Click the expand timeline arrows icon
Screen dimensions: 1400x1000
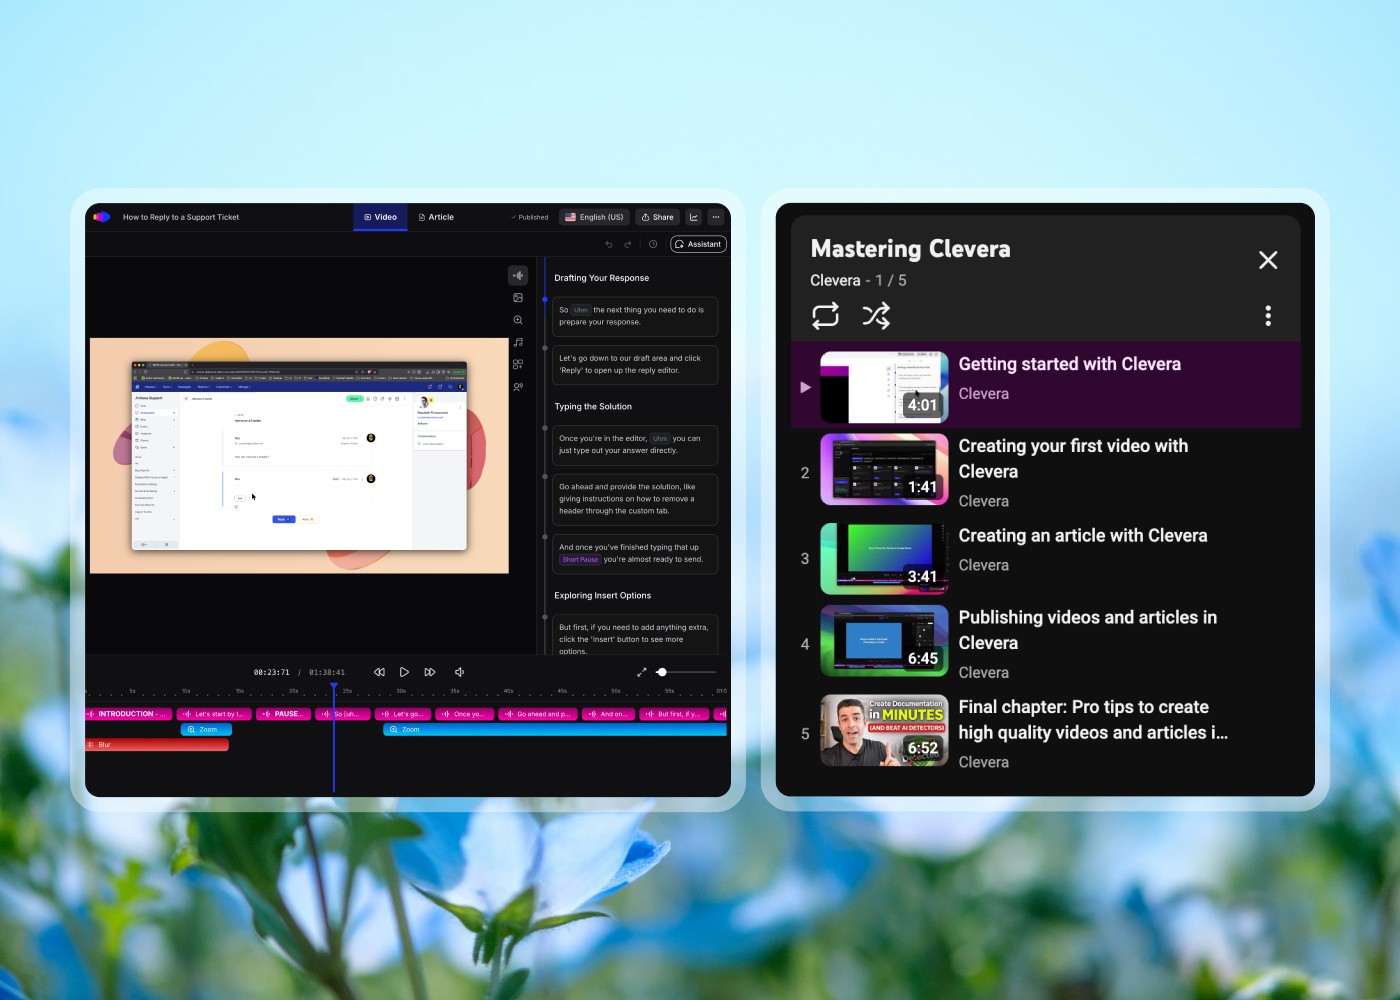point(642,672)
